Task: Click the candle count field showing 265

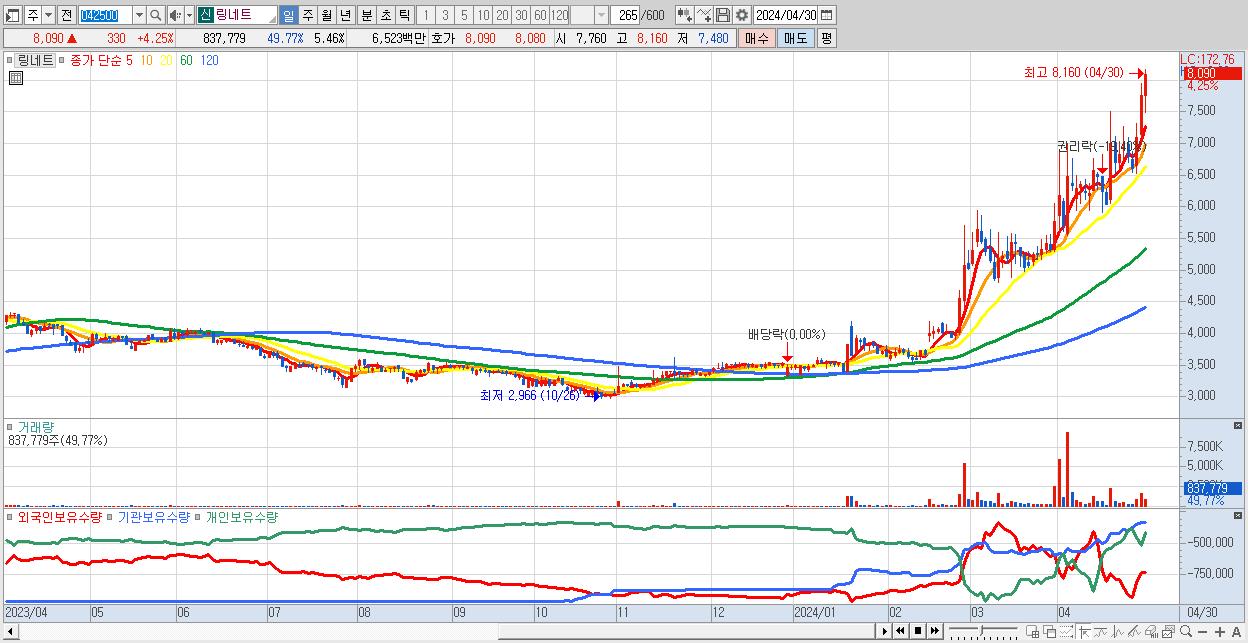Action: [x=625, y=15]
